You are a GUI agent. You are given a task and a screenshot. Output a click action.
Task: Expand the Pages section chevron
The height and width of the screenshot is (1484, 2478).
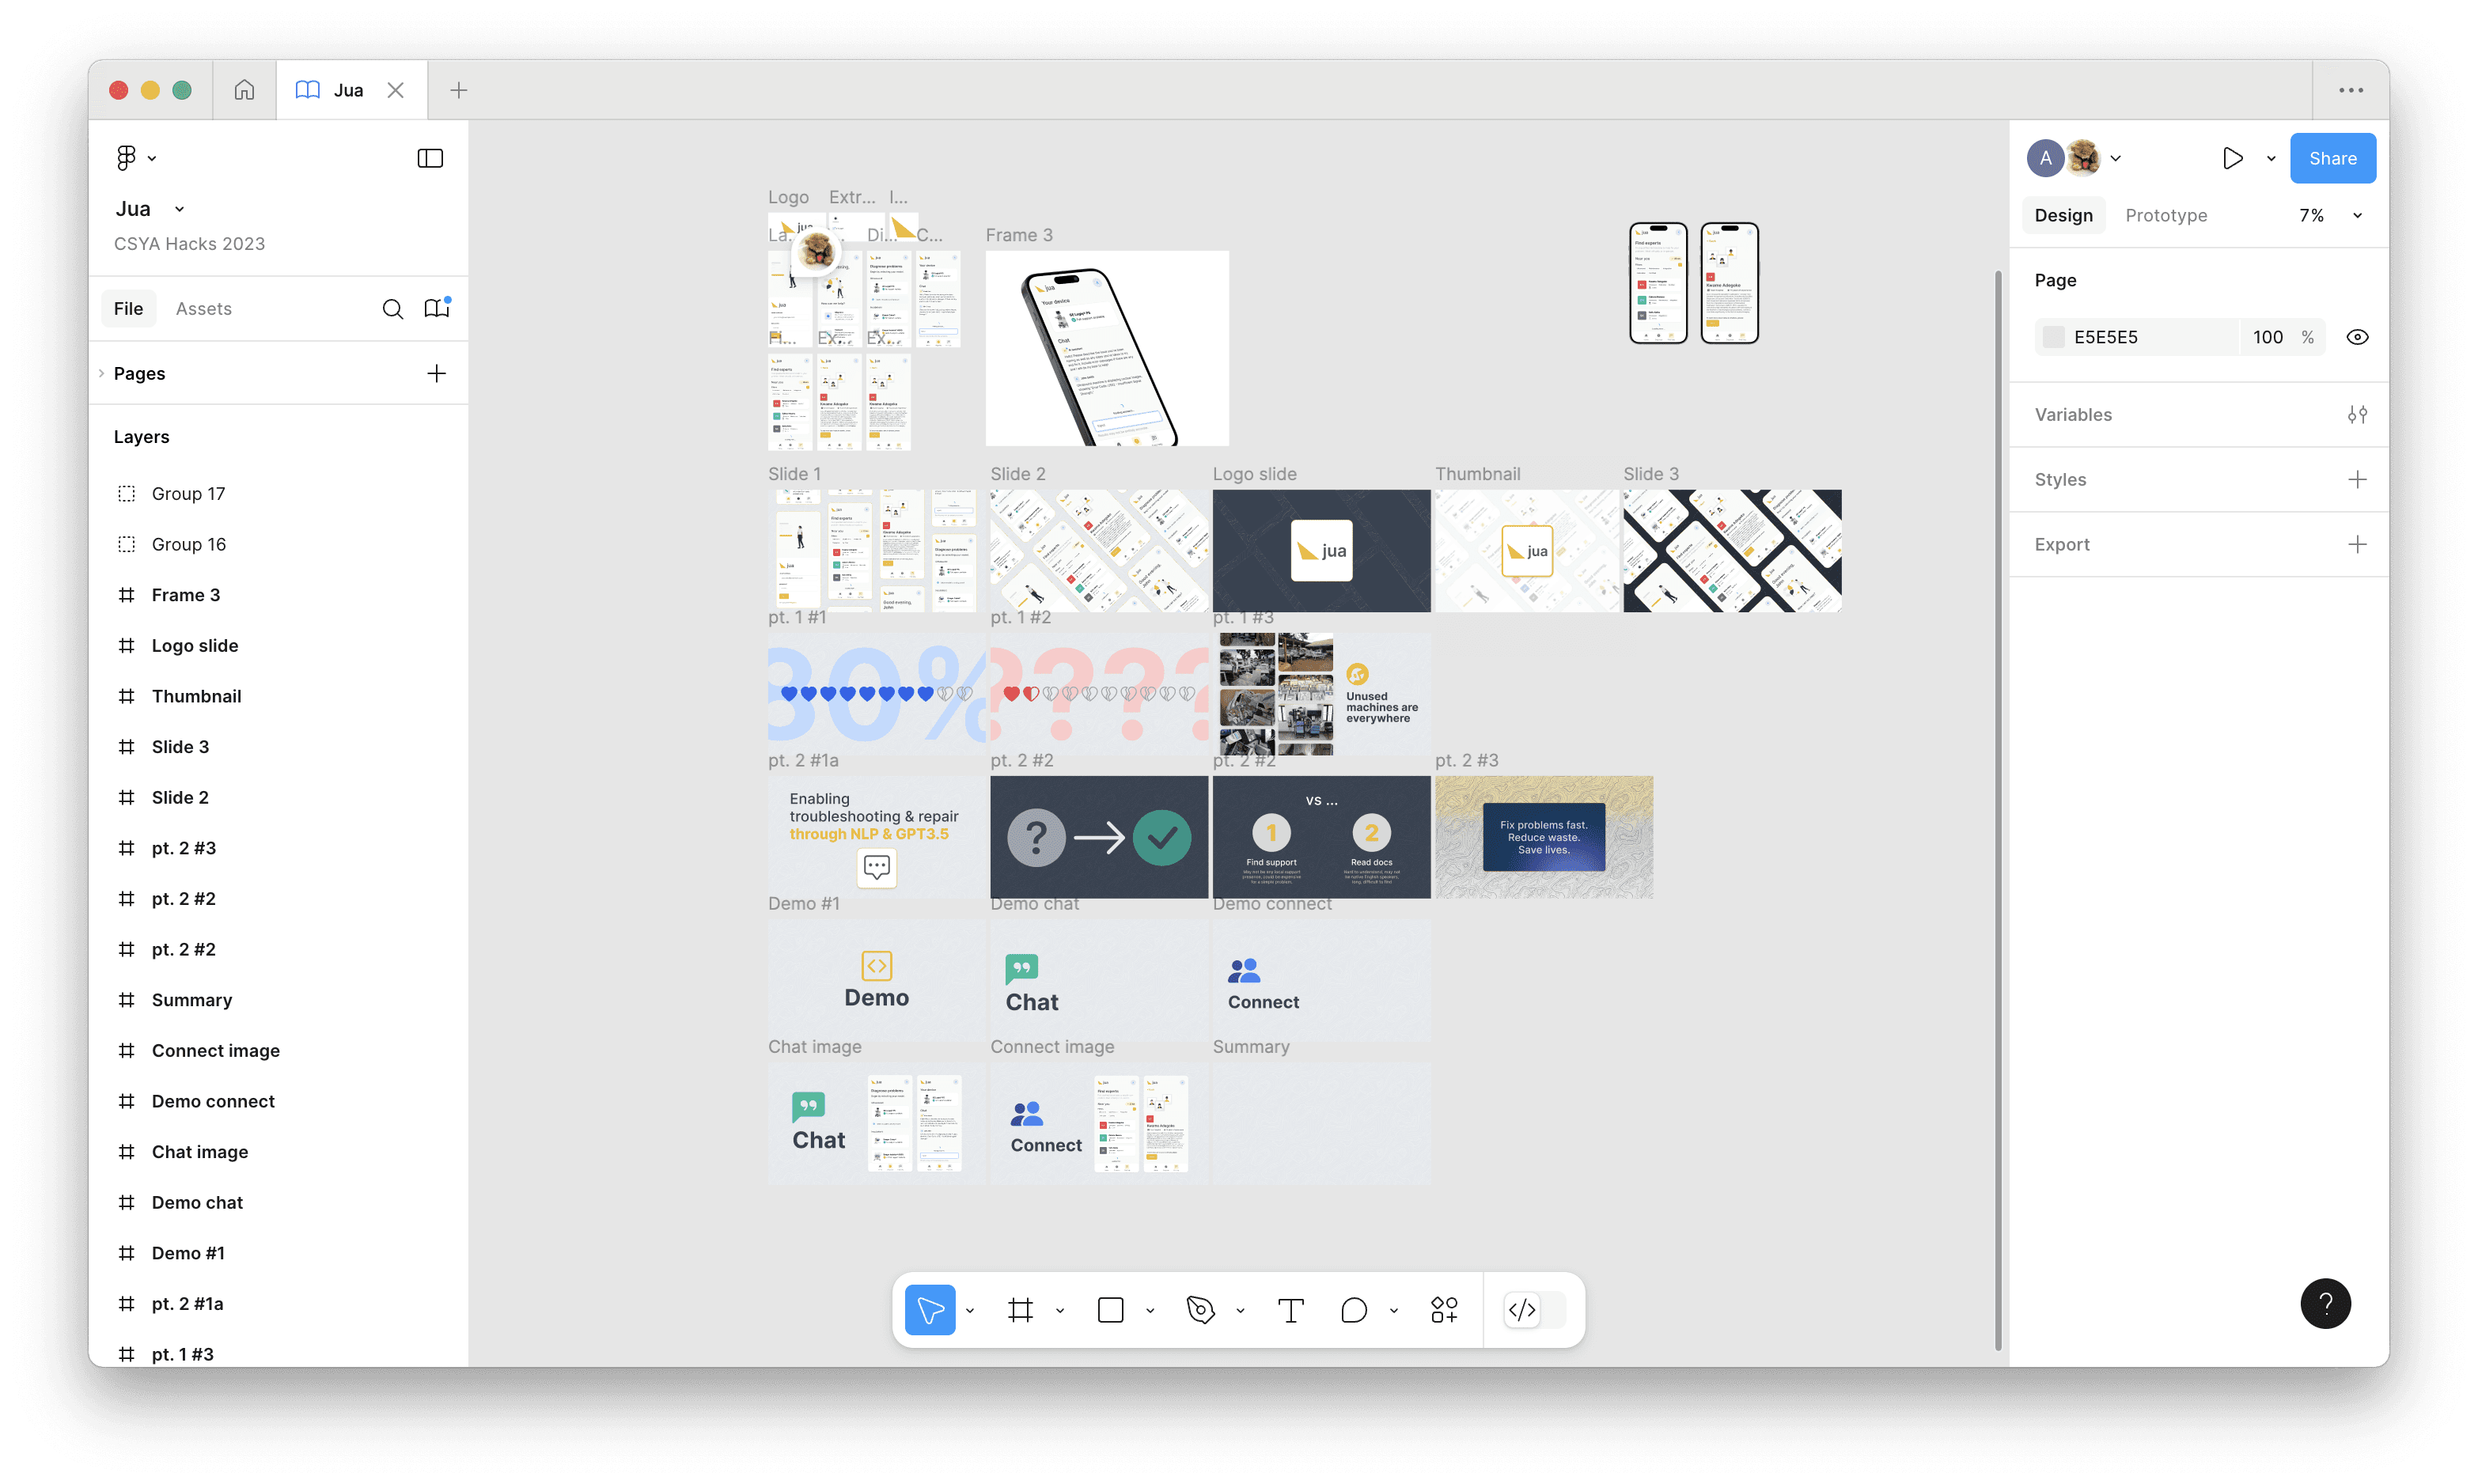click(x=101, y=373)
